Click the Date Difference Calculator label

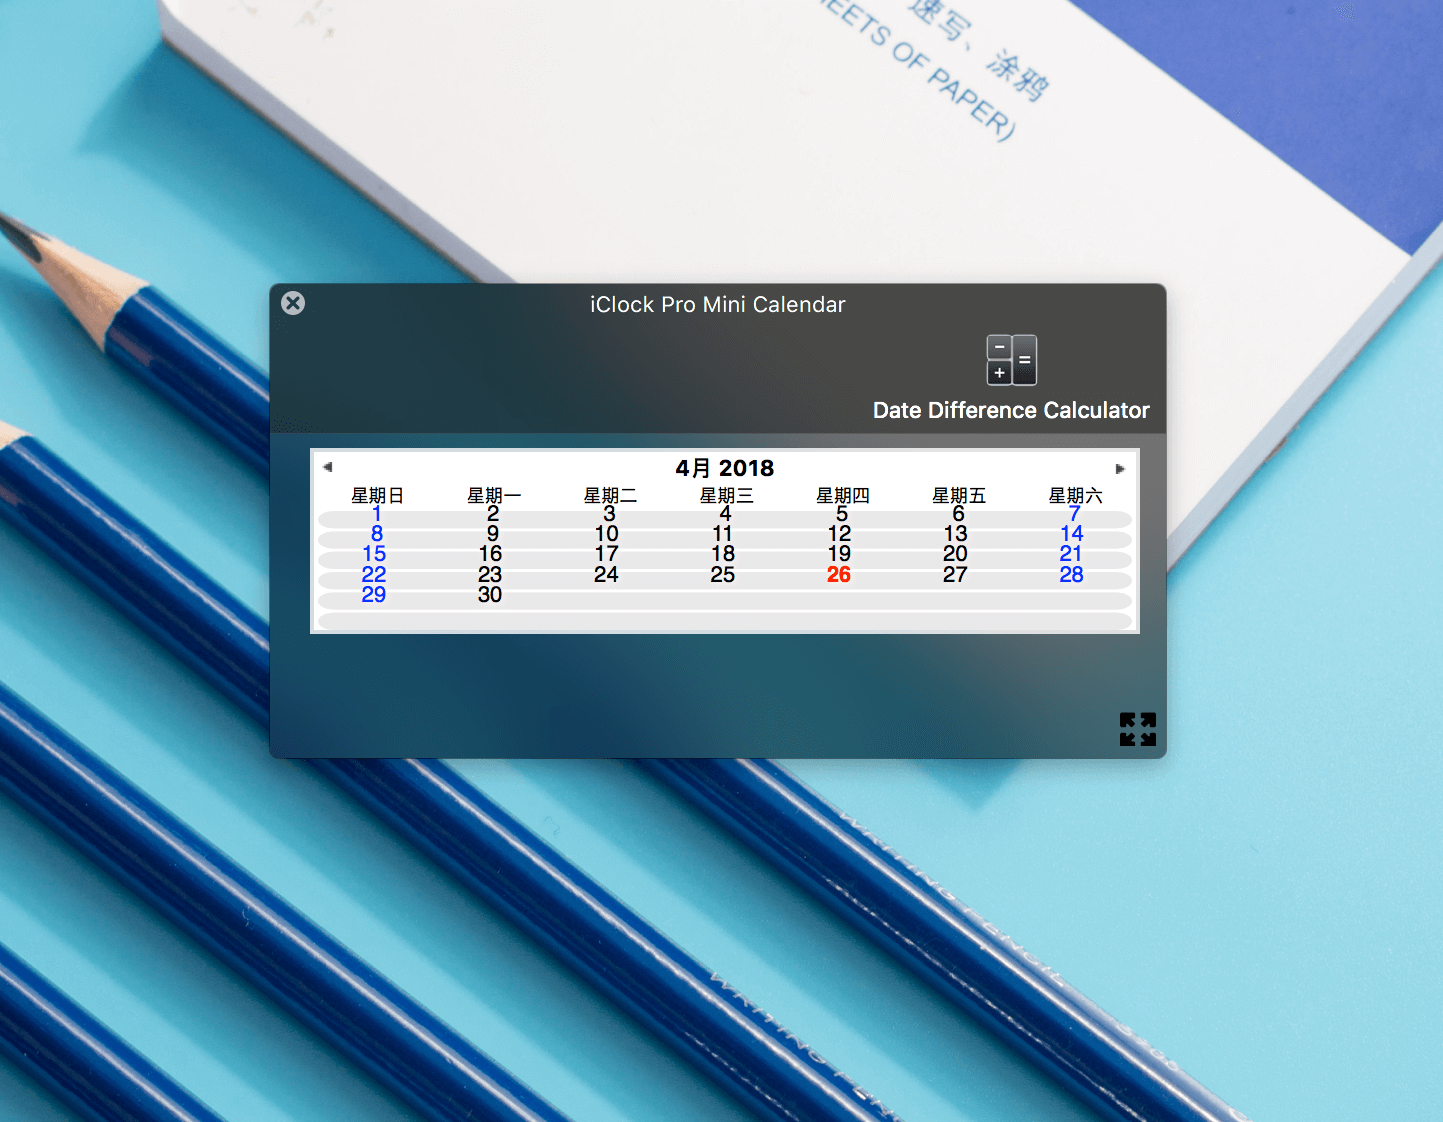pos(1011,410)
